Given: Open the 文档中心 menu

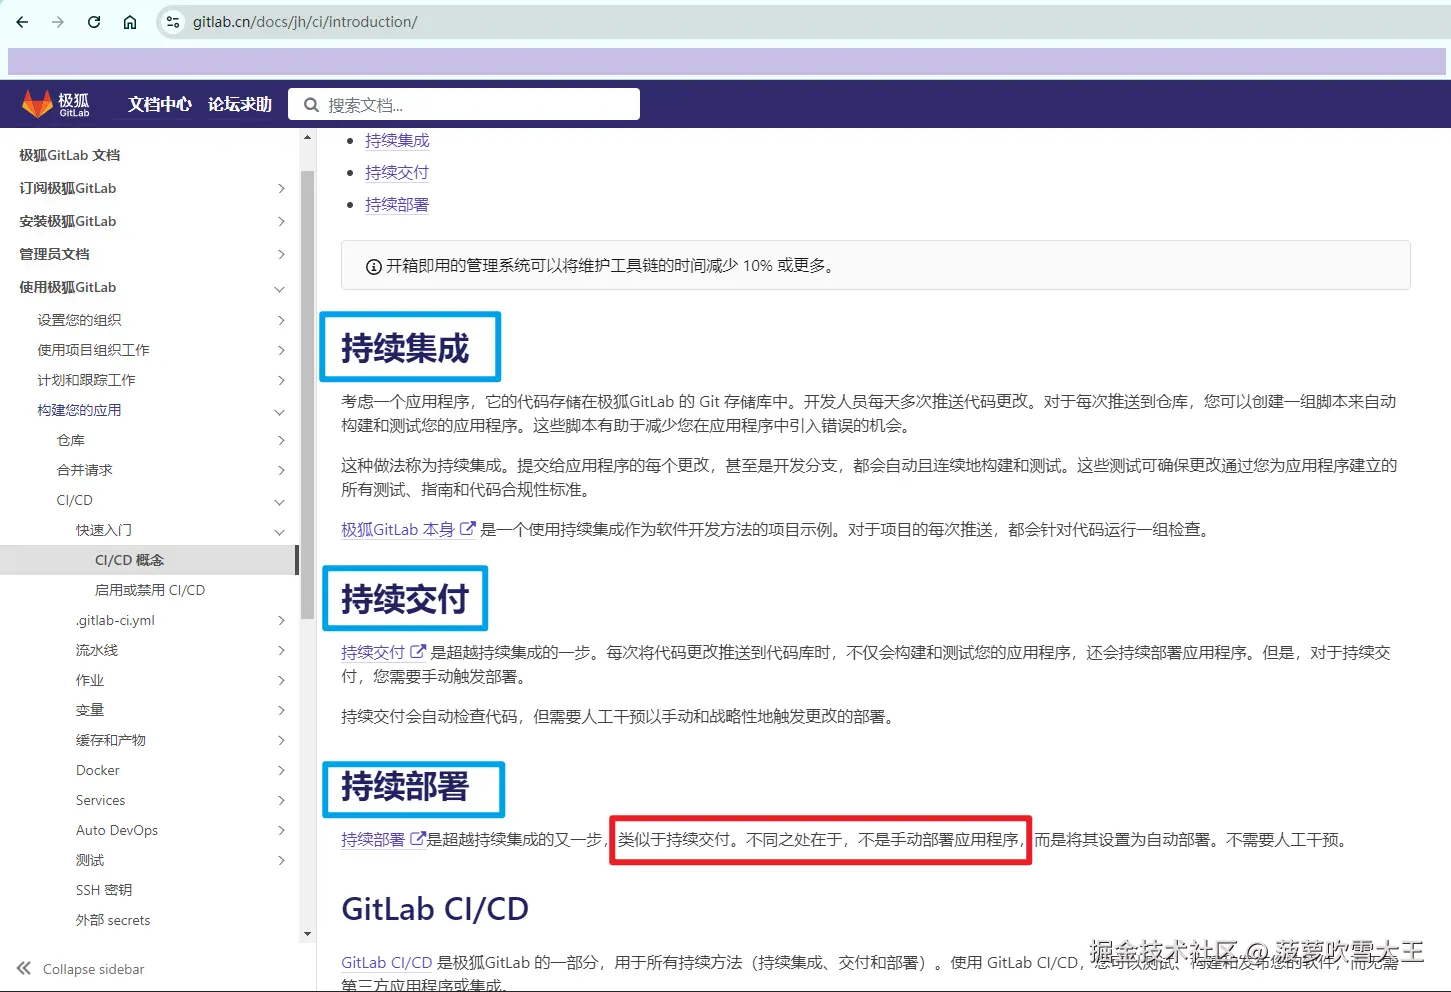Looking at the screenshot, I should 158,103.
